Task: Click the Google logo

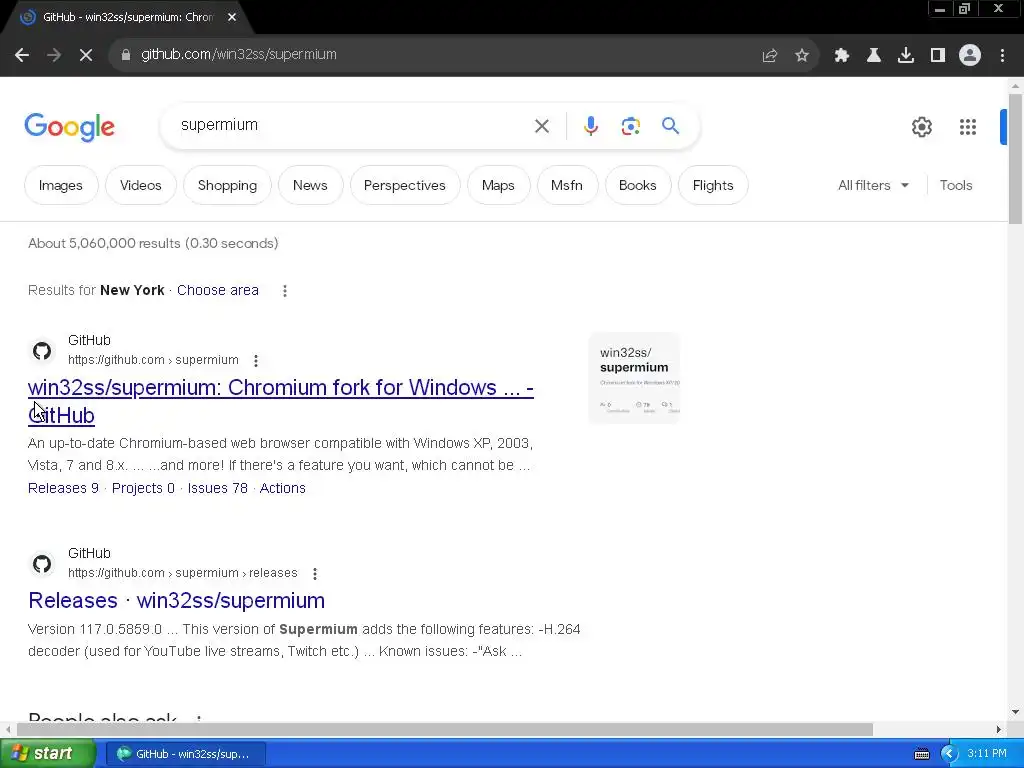Action: coord(69,127)
